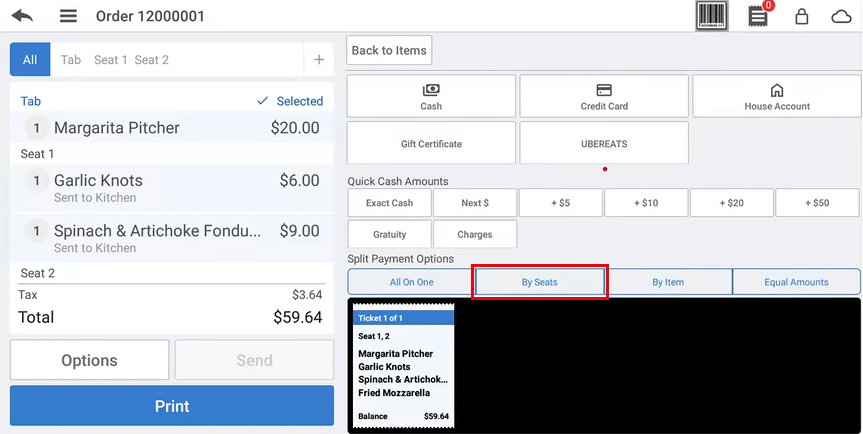The width and height of the screenshot is (863, 434).
Task: Select Ticket 1 of 1 thumbnail
Action: (x=403, y=368)
